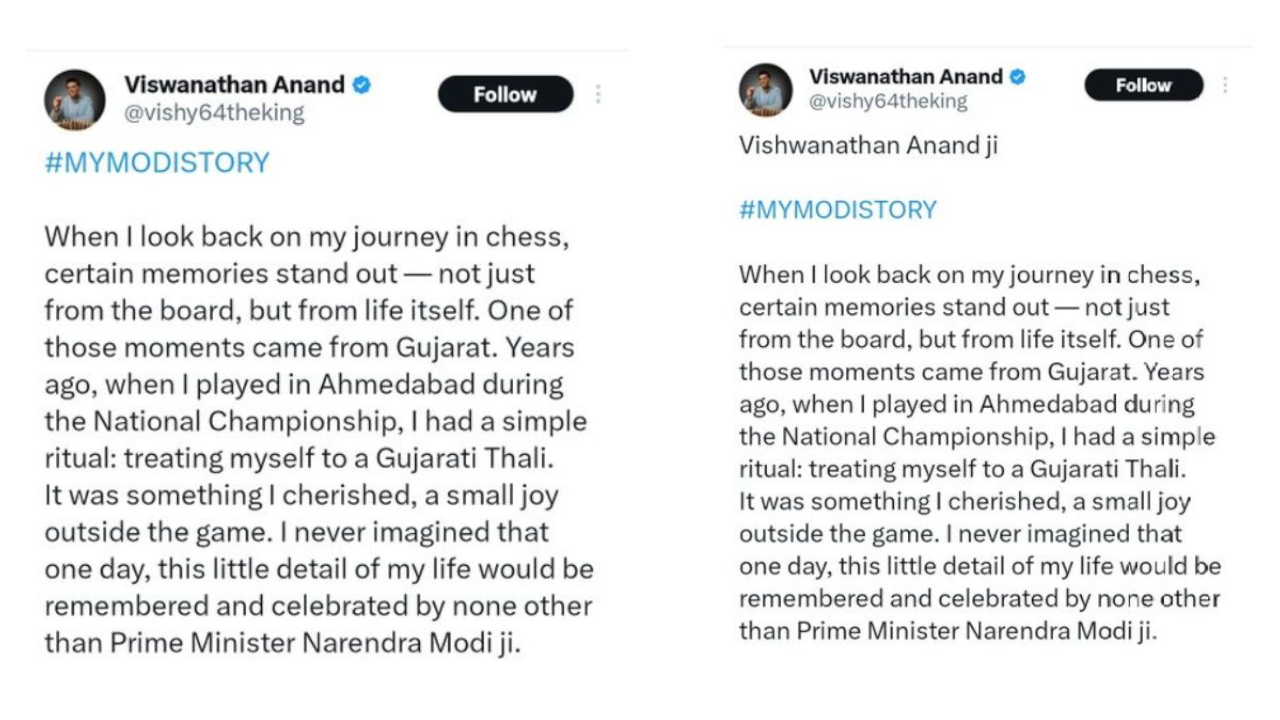Open the #MYMODISTORY hashtag on the right
Image resolution: width=1280 pixels, height=720 pixels.
click(837, 210)
